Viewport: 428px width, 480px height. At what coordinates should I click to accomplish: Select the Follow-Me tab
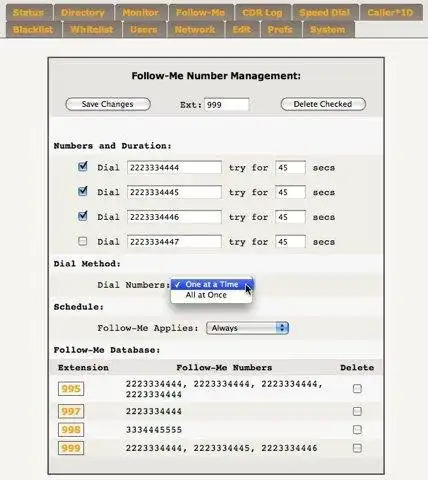point(201,13)
